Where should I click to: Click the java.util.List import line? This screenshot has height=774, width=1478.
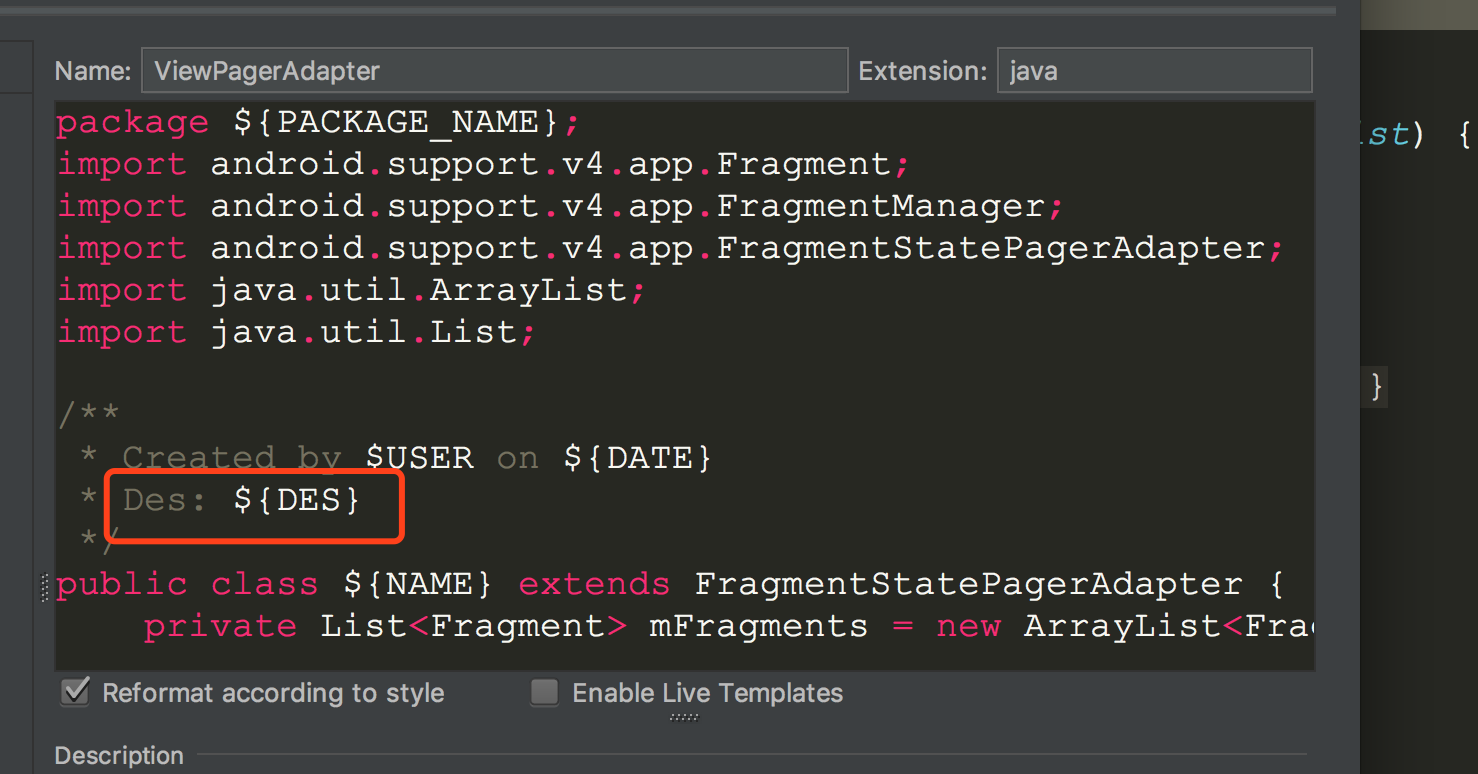[365, 332]
